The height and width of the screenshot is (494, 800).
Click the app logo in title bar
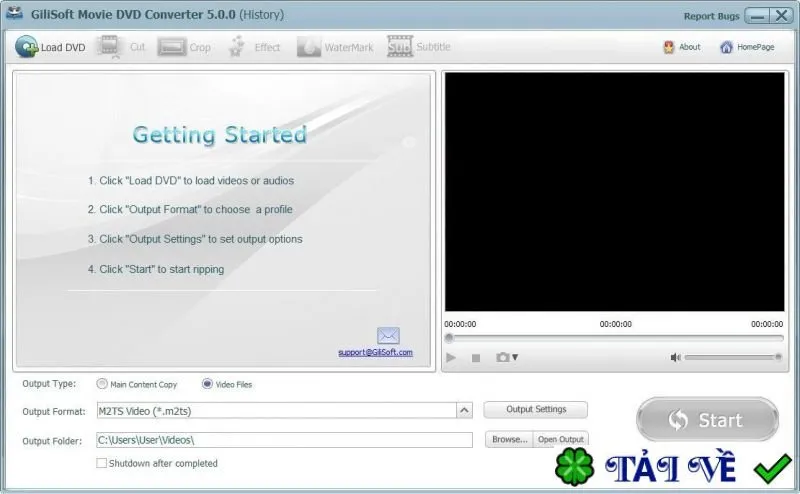[x=14, y=12]
